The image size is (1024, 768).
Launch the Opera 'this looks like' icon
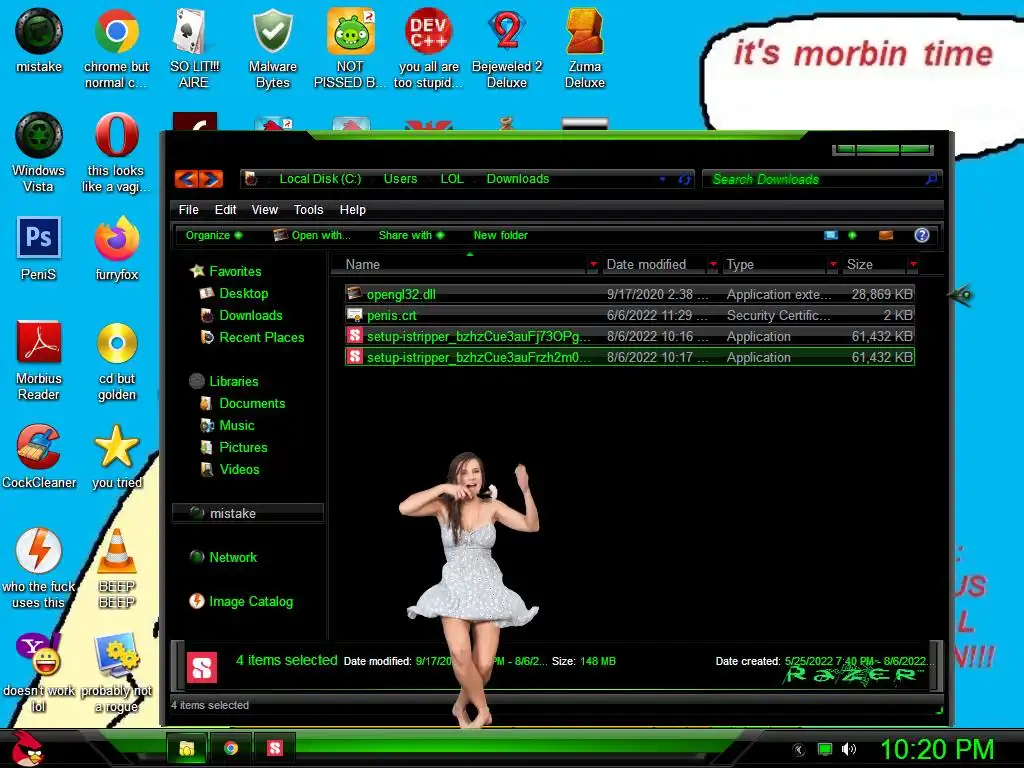(116, 153)
